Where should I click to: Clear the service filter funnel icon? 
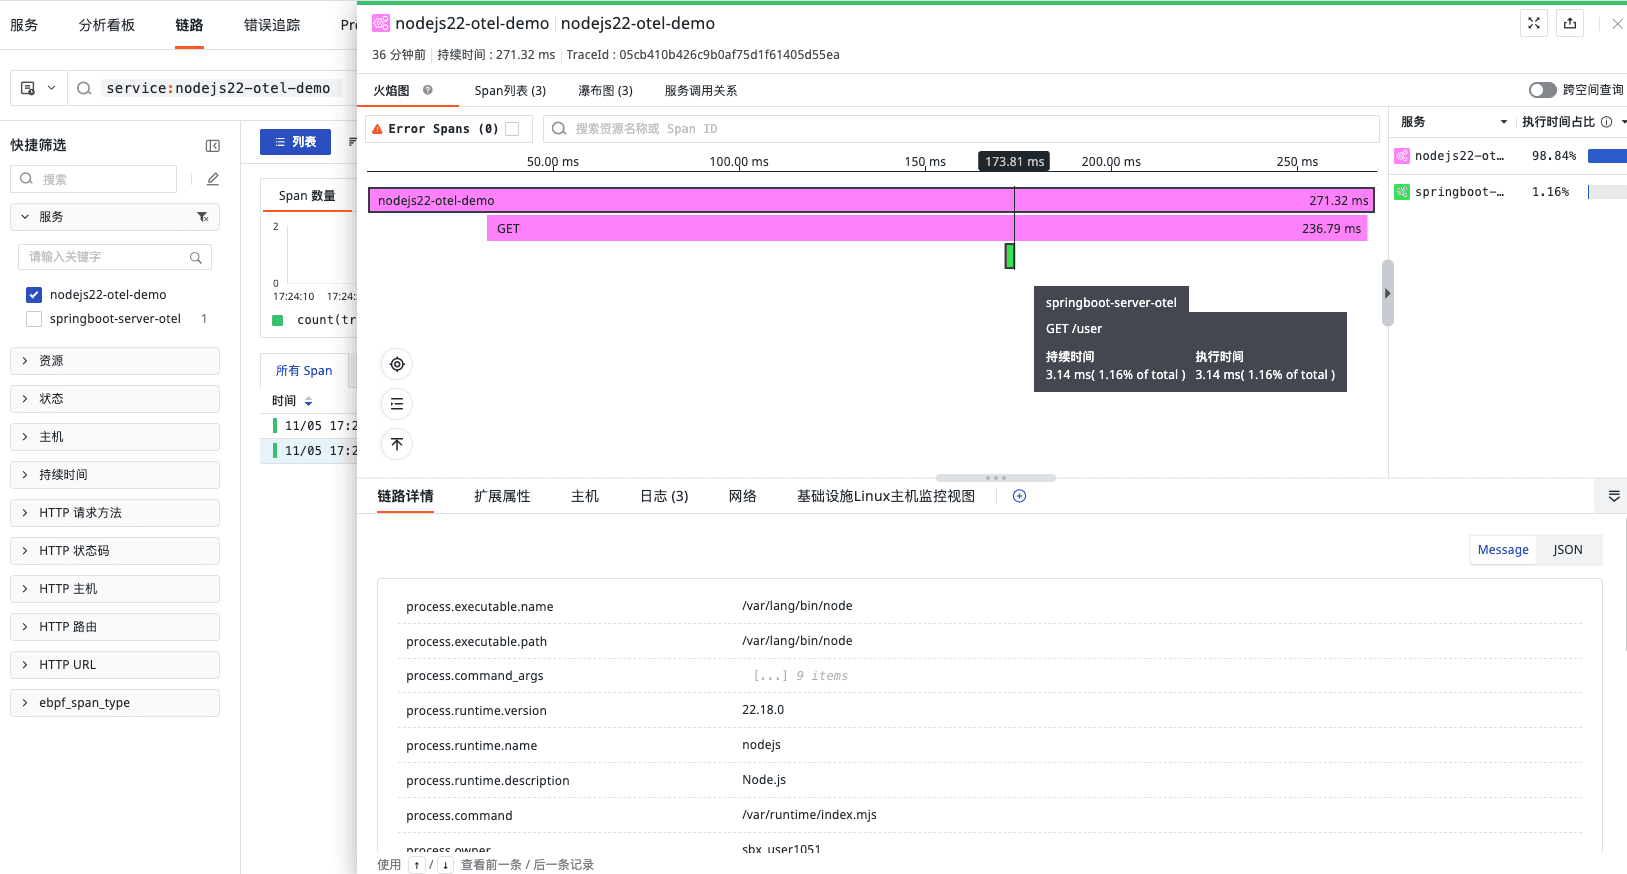203,217
